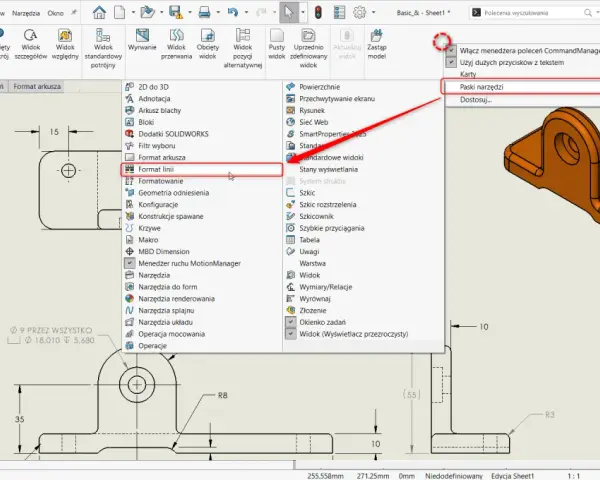Select Złożenie toolbar entry
The width and height of the screenshot is (600, 480).
pos(364,310)
